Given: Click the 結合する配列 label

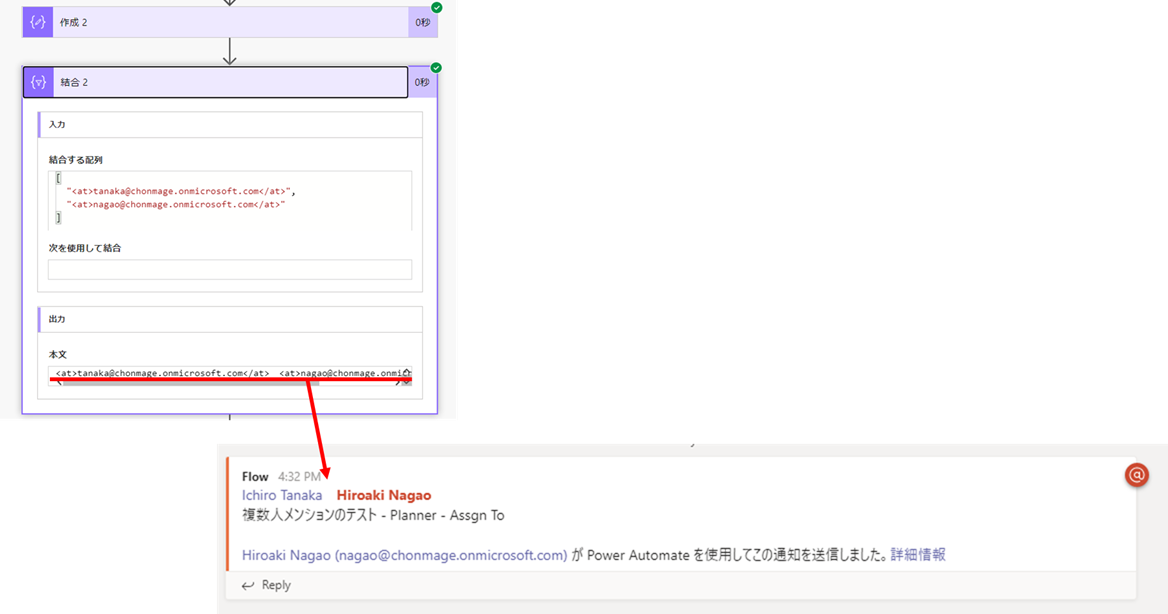Looking at the screenshot, I should point(75,159).
